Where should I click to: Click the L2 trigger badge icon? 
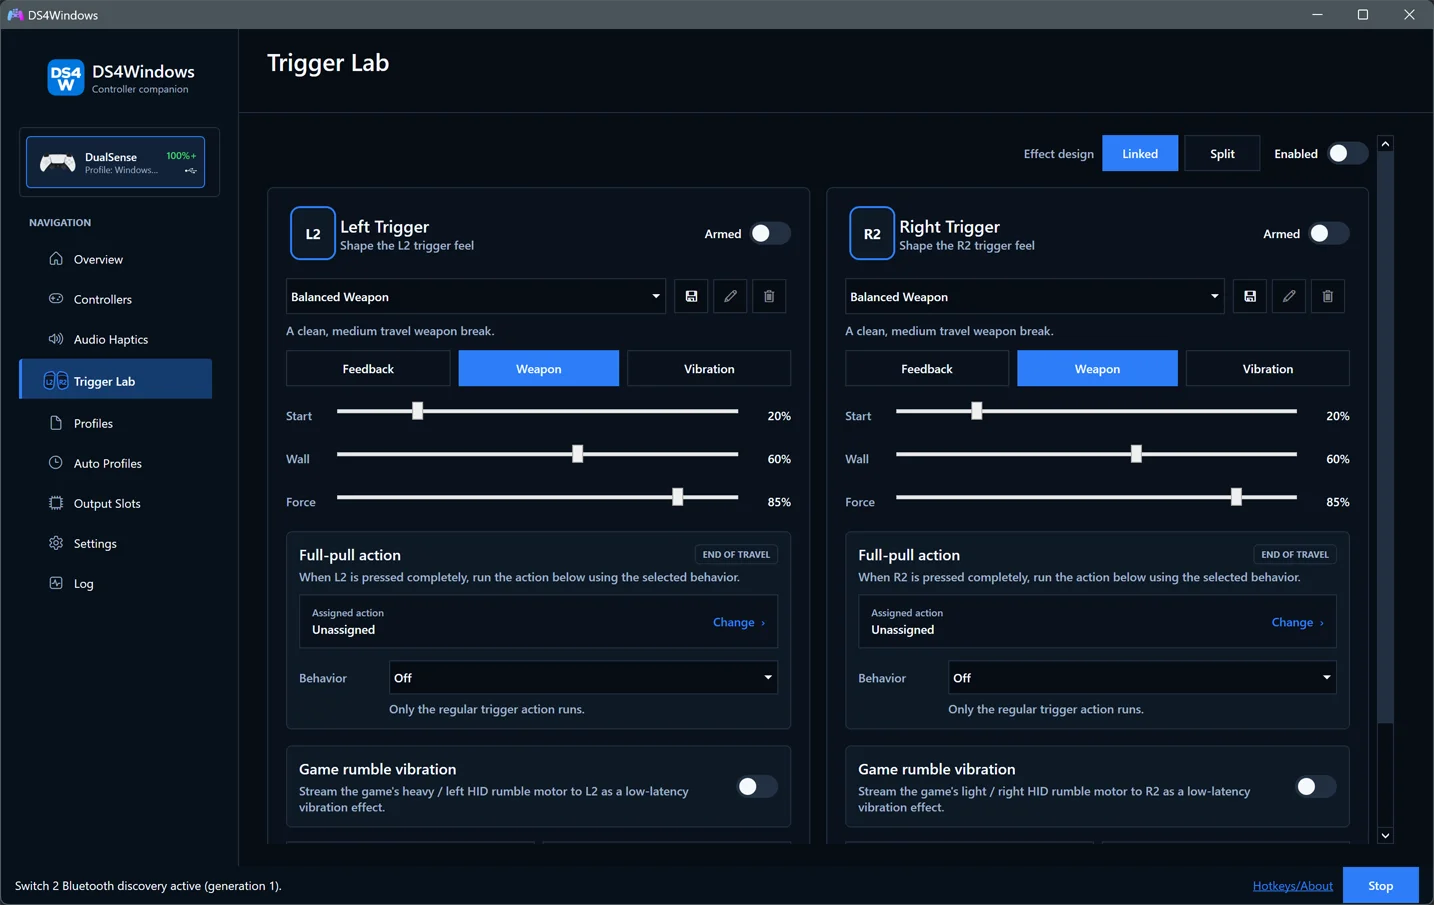tap(313, 233)
